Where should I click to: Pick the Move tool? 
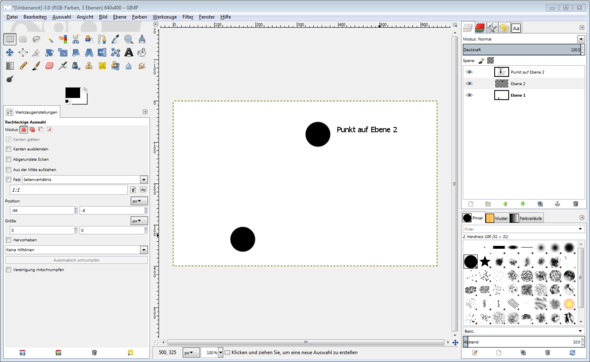coord(10,52)
